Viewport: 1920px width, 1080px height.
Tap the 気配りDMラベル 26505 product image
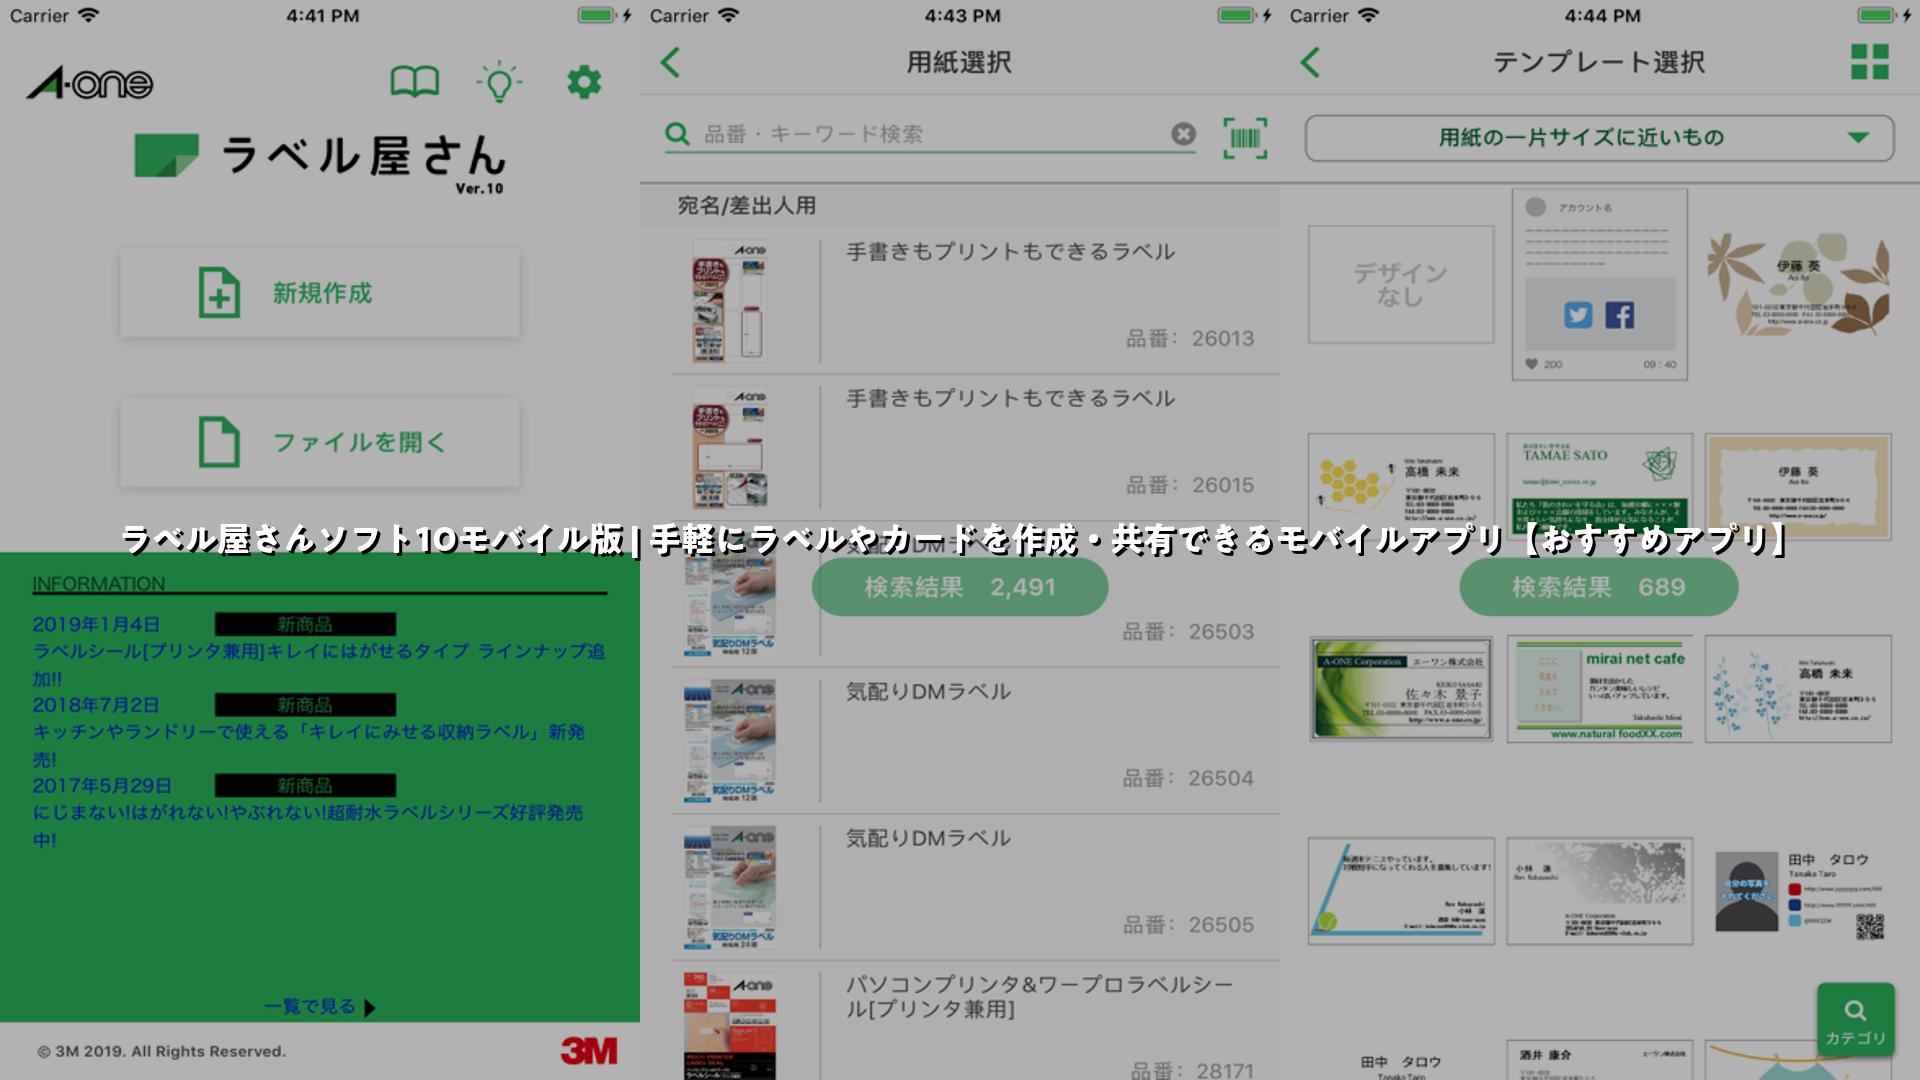tap(730, 888)
